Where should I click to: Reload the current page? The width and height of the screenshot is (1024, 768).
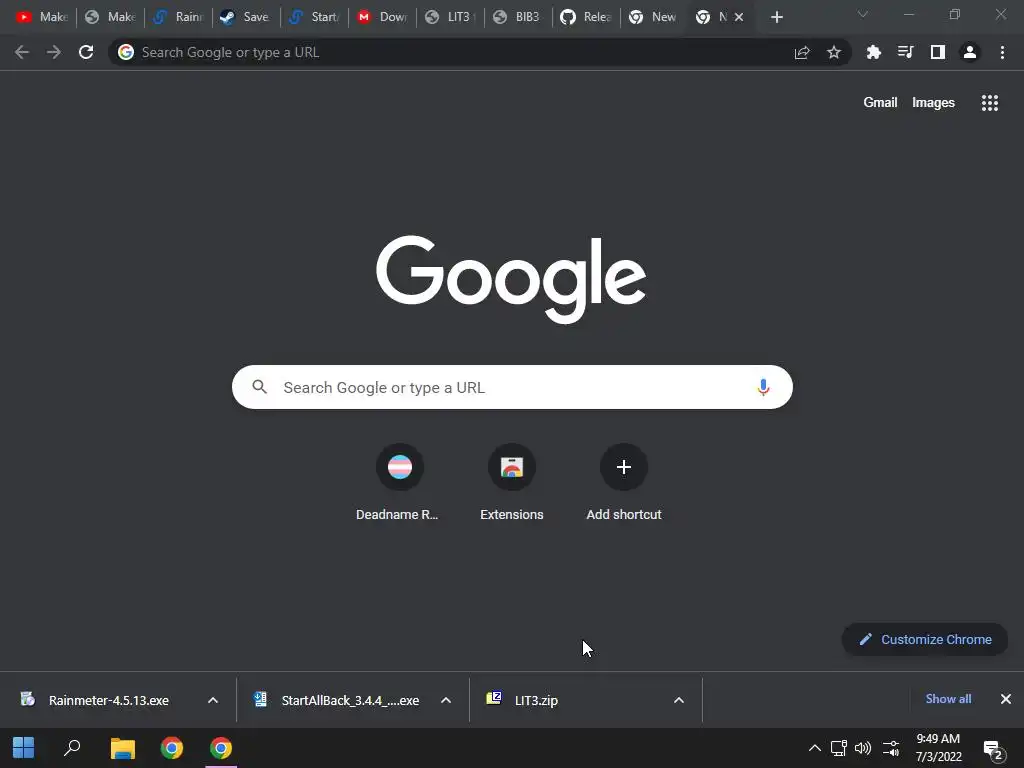click(x=86, y=52)
